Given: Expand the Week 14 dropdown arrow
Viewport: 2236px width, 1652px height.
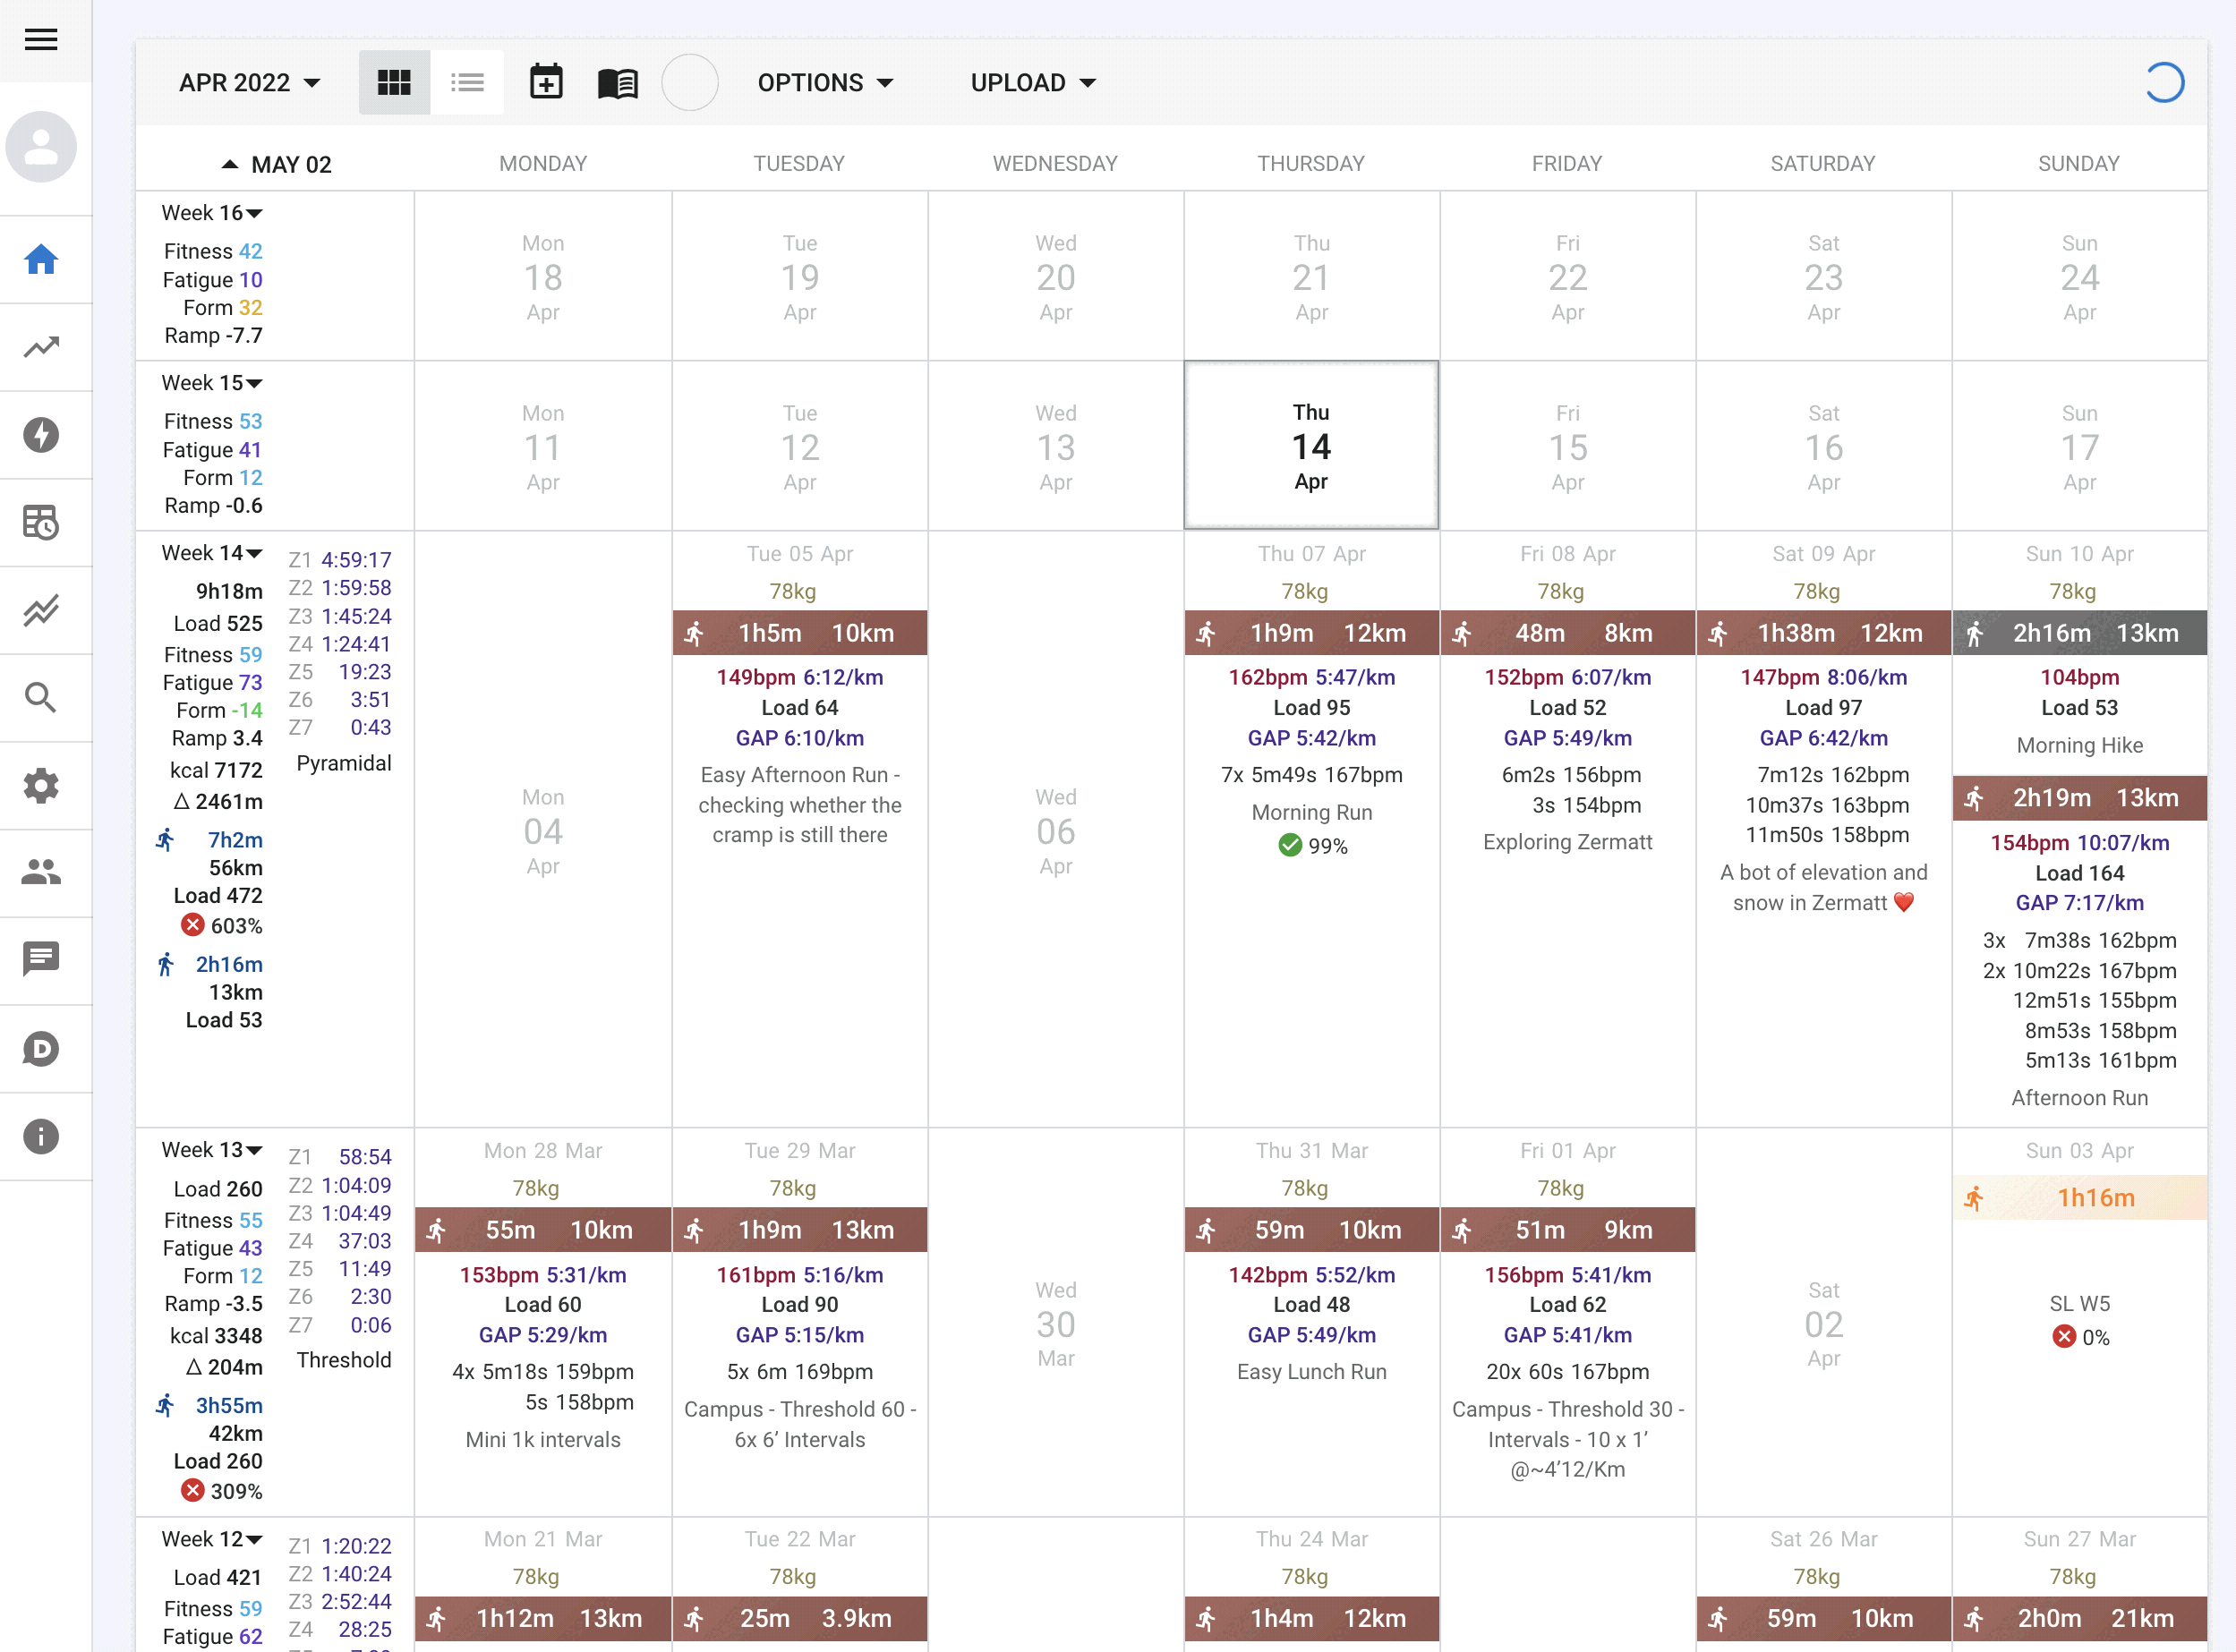Looking at the screenshot, I should click(254, 553).
